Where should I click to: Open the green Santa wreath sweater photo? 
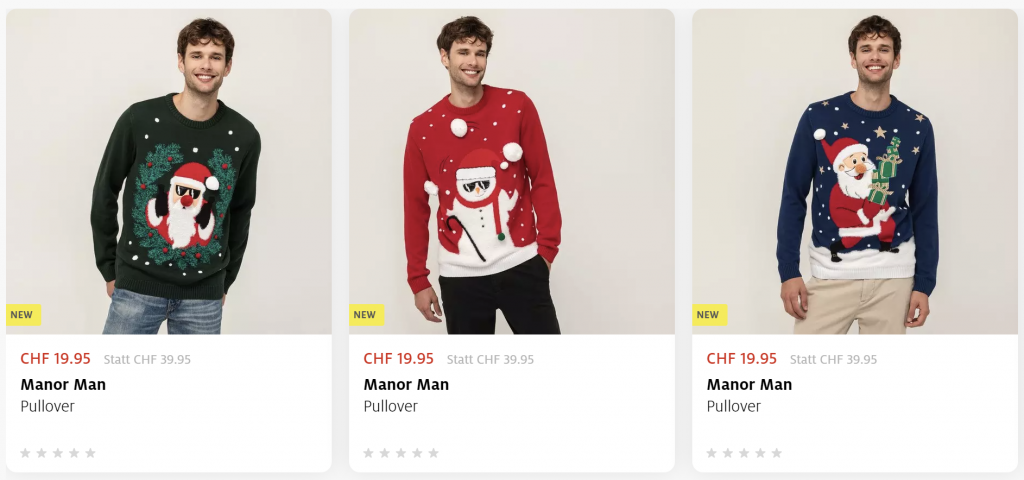point(168,170)
